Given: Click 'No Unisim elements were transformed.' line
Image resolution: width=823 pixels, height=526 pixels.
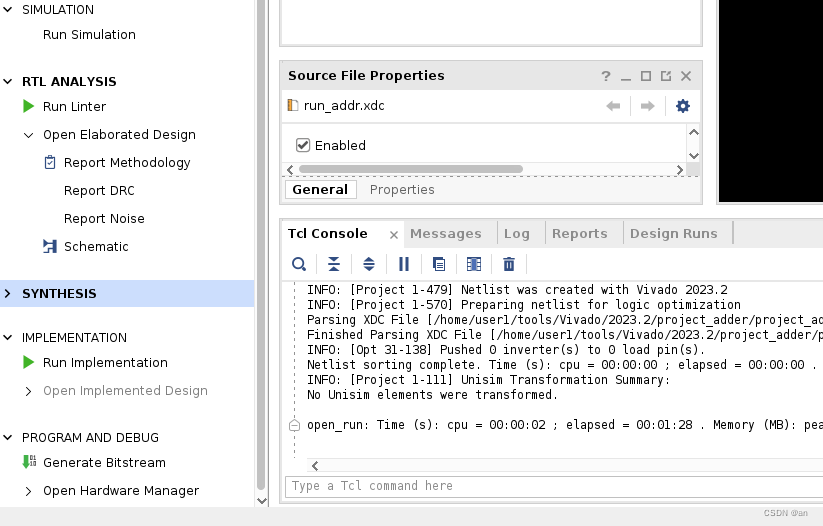Looking at the screenshot, I should pyautogui.click(x=432, y=395).
